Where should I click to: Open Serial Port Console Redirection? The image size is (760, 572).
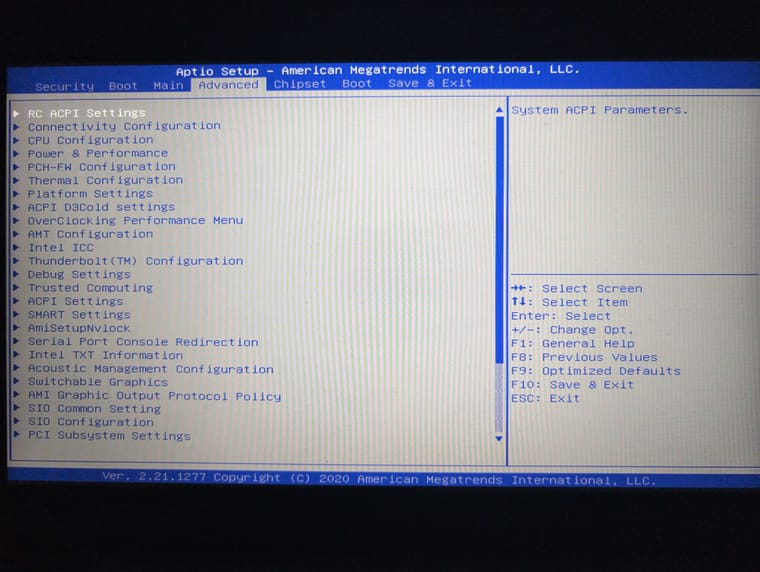pyautogui.click(x=143, y=342)
